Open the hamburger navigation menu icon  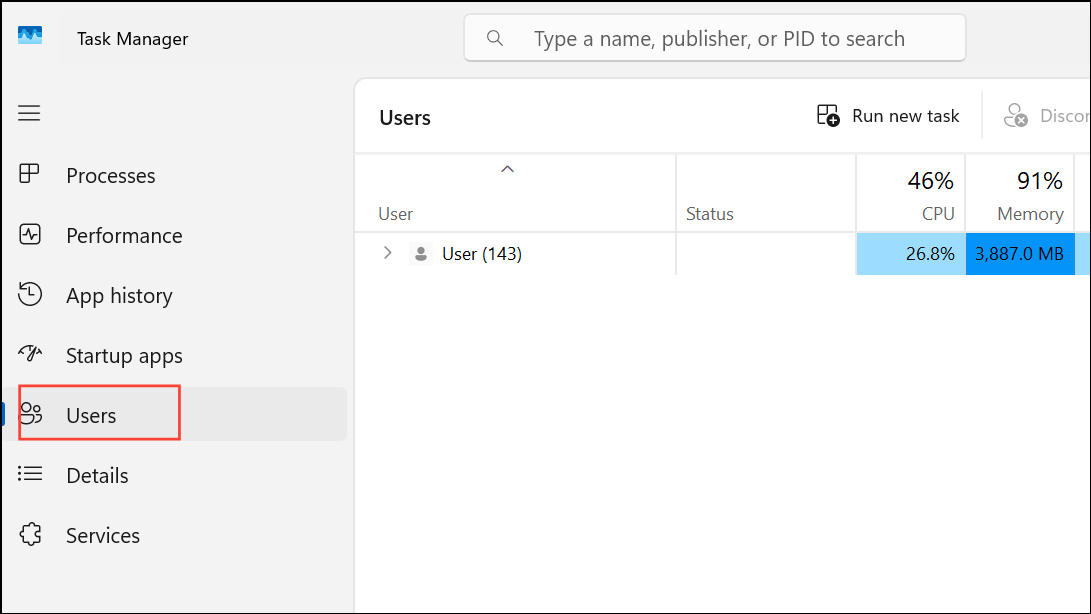29,113
